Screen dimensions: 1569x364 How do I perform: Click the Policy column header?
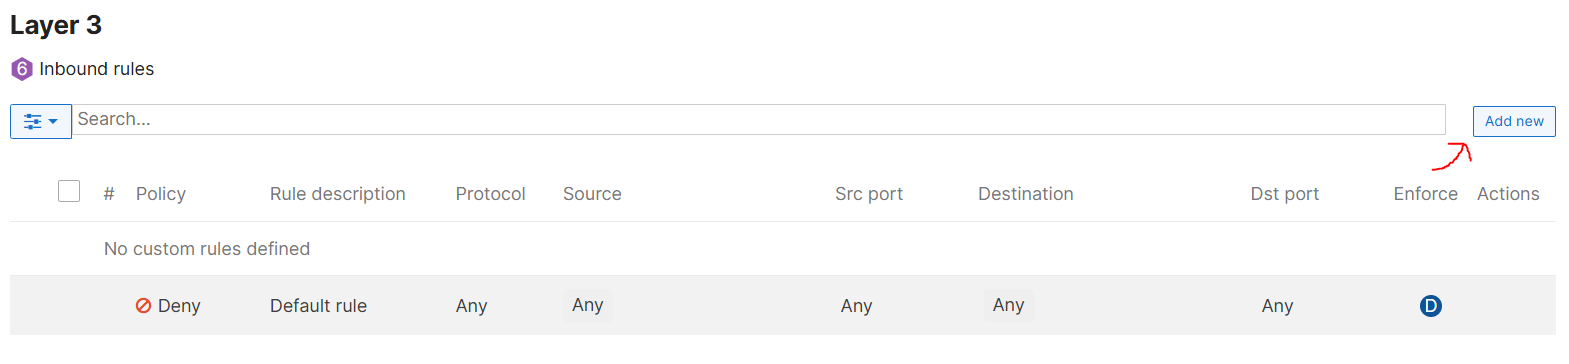tap(161, 194)
